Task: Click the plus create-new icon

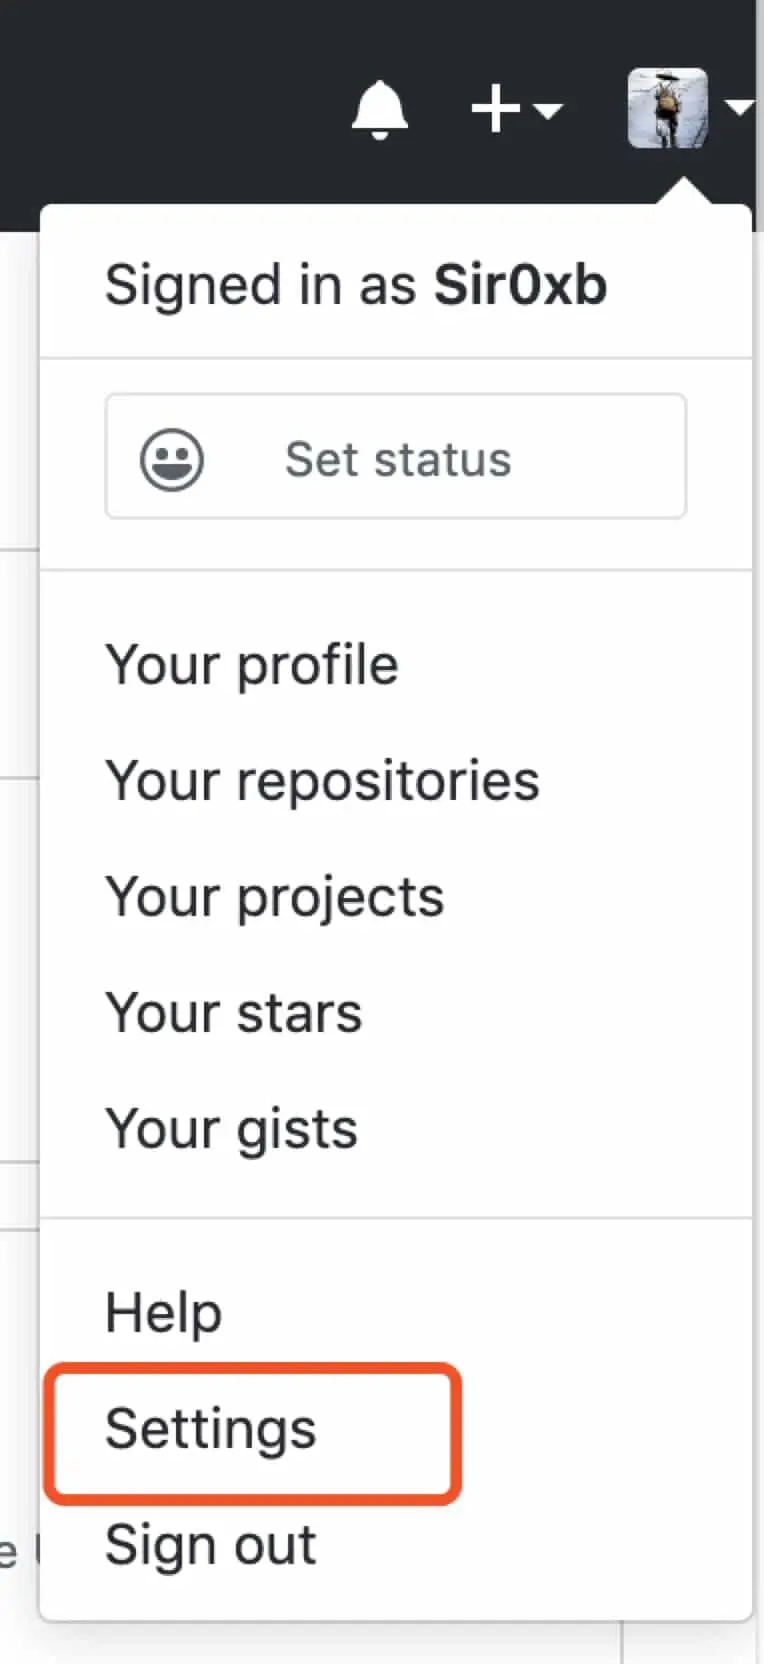Action: (x=496, y=108)
